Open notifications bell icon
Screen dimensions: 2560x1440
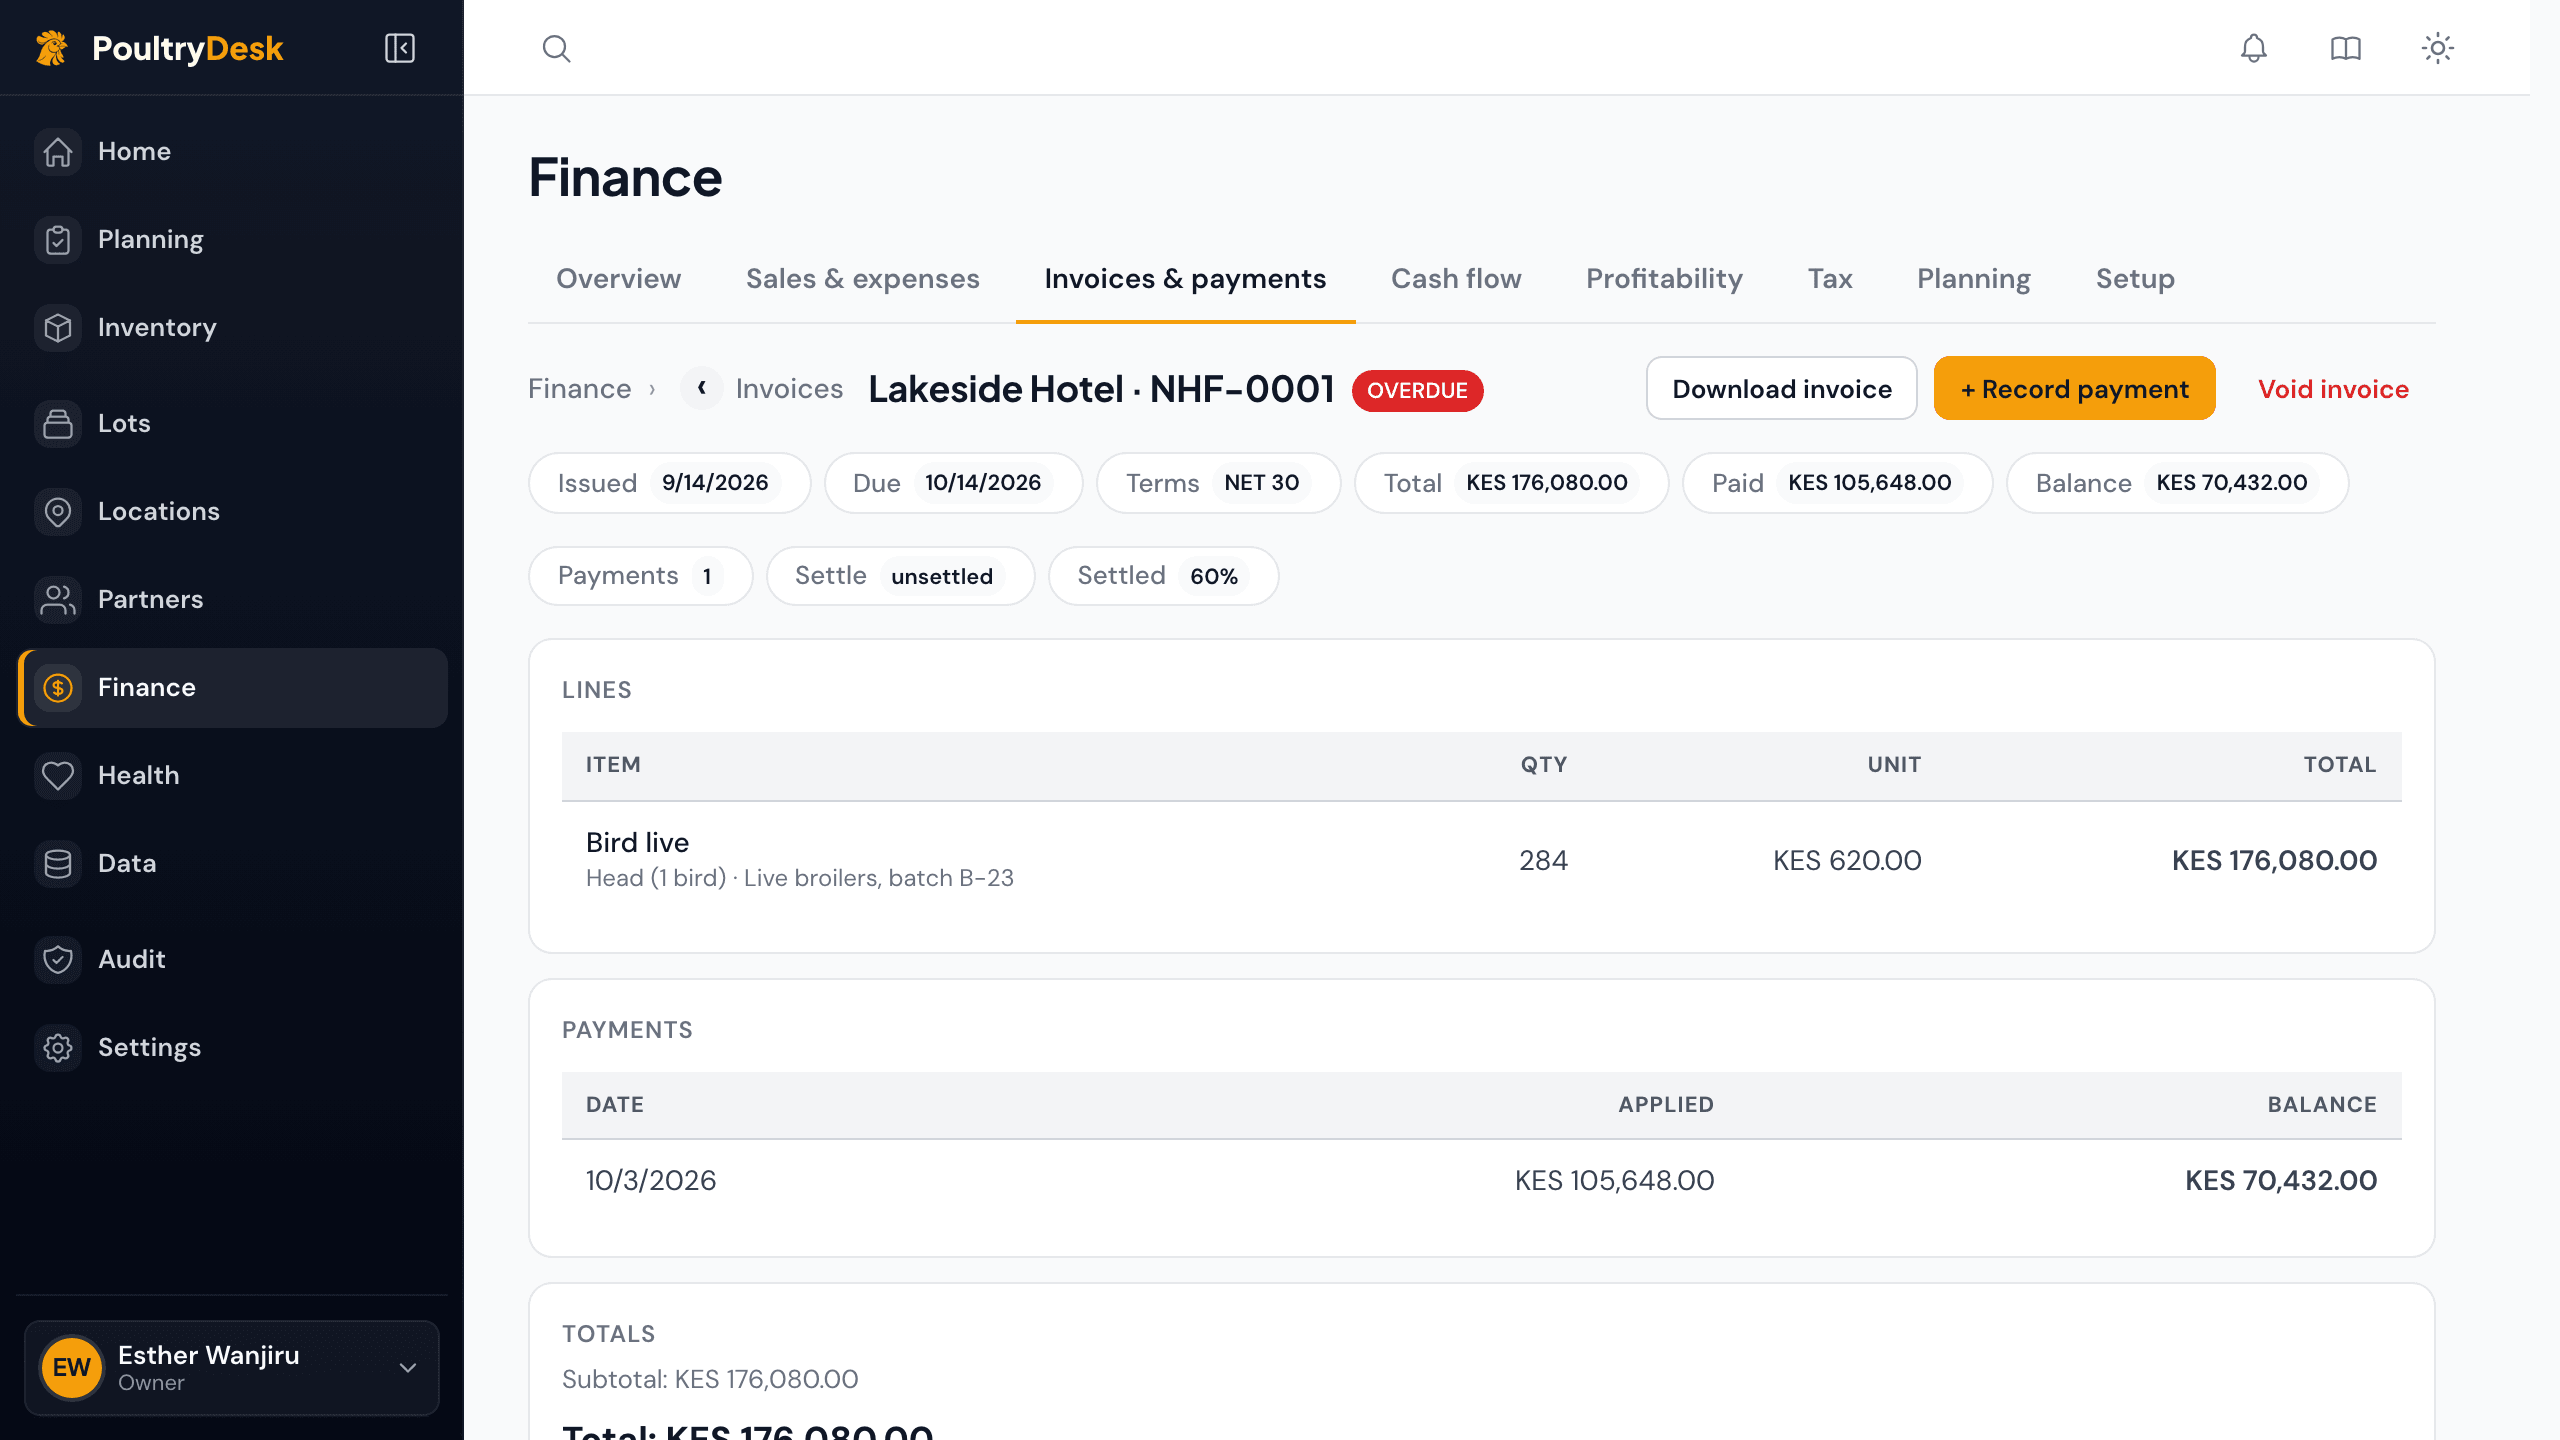(x=2253, y=48)
